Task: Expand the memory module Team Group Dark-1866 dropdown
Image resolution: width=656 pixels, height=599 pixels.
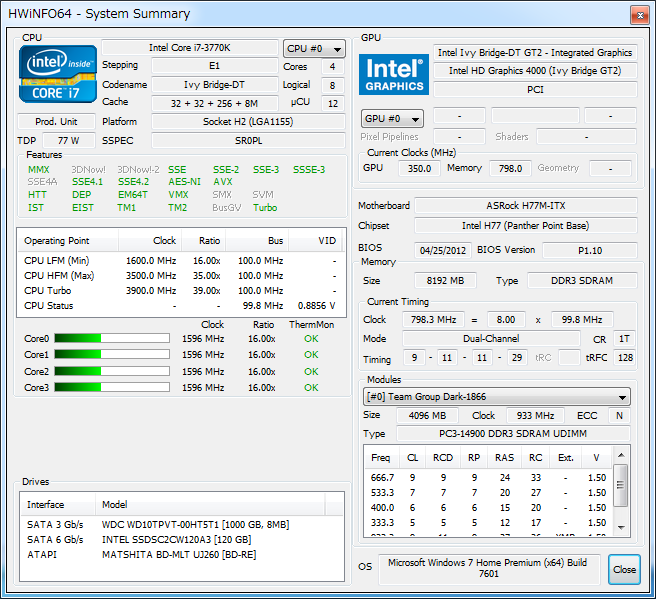Action: pyautogui.click(x=496, y=397)
